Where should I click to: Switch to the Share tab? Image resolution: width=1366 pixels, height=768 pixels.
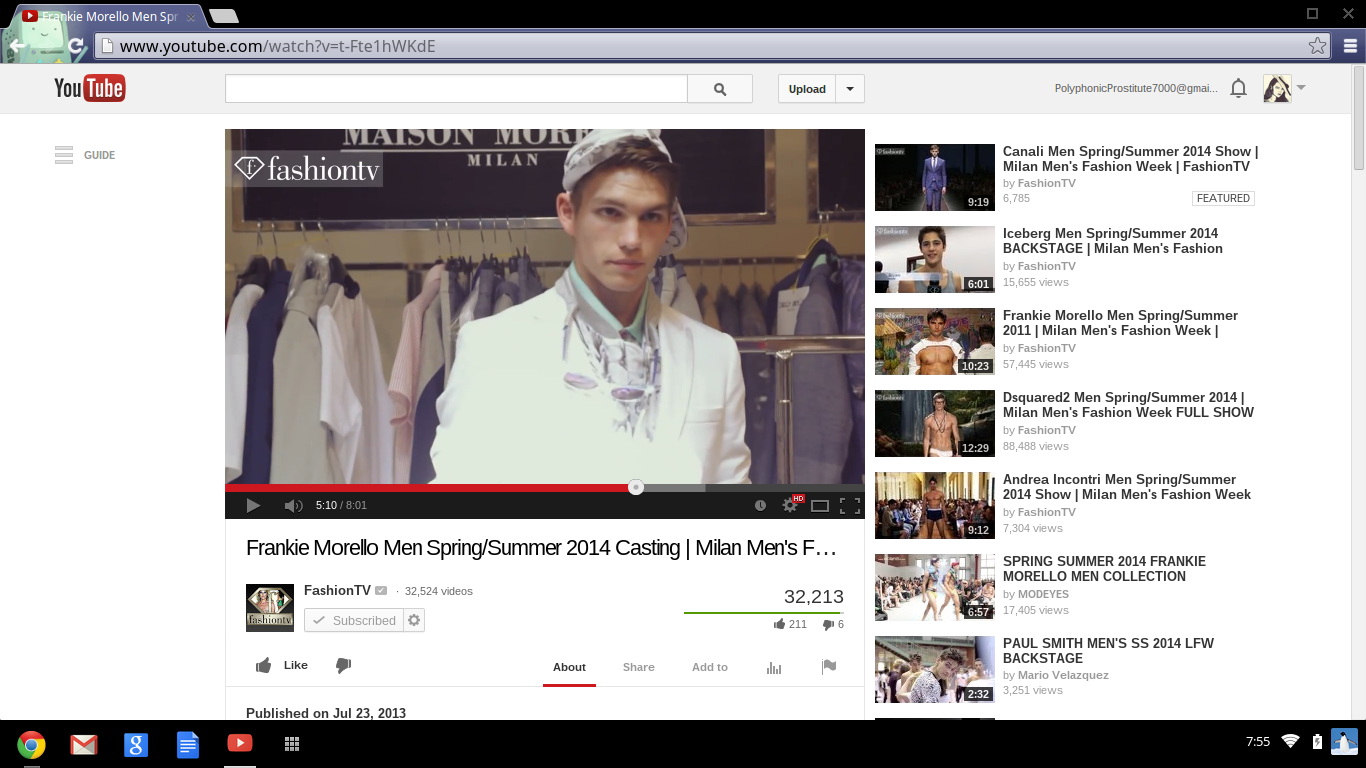638,667
